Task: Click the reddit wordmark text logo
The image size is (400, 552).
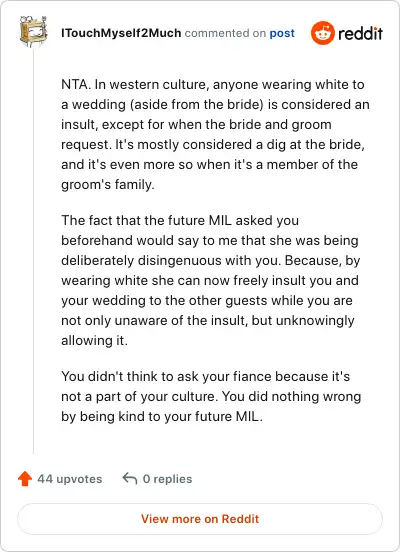Action: 360,33
